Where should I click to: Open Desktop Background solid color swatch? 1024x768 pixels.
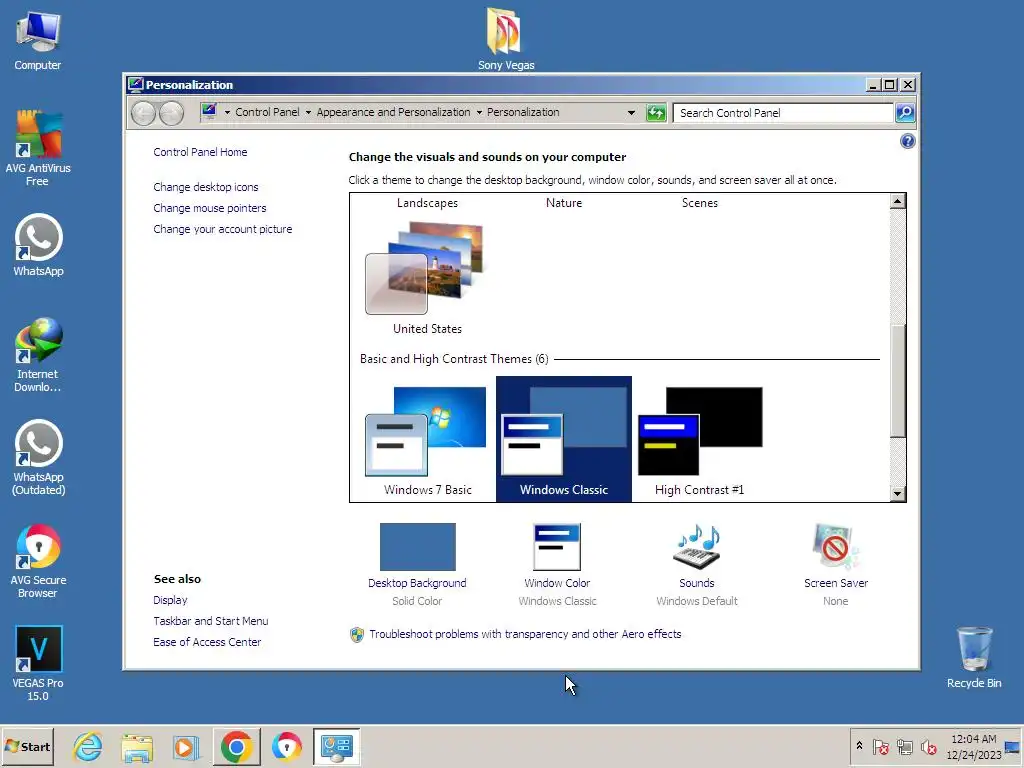coord(417,547)
